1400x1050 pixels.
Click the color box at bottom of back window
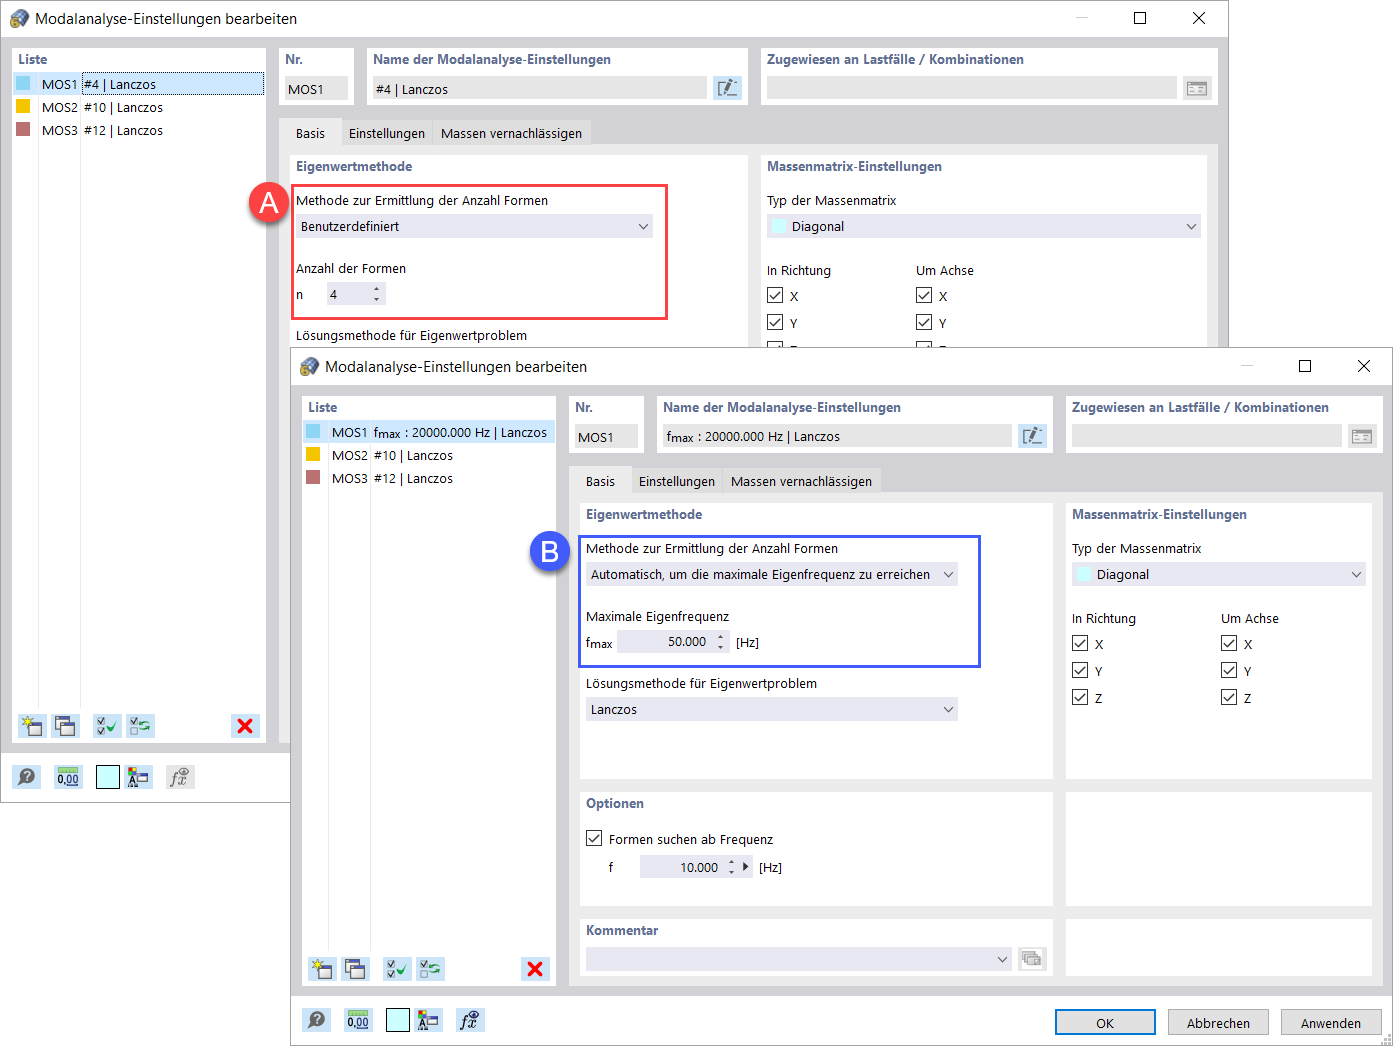click(x=108, y=777)
